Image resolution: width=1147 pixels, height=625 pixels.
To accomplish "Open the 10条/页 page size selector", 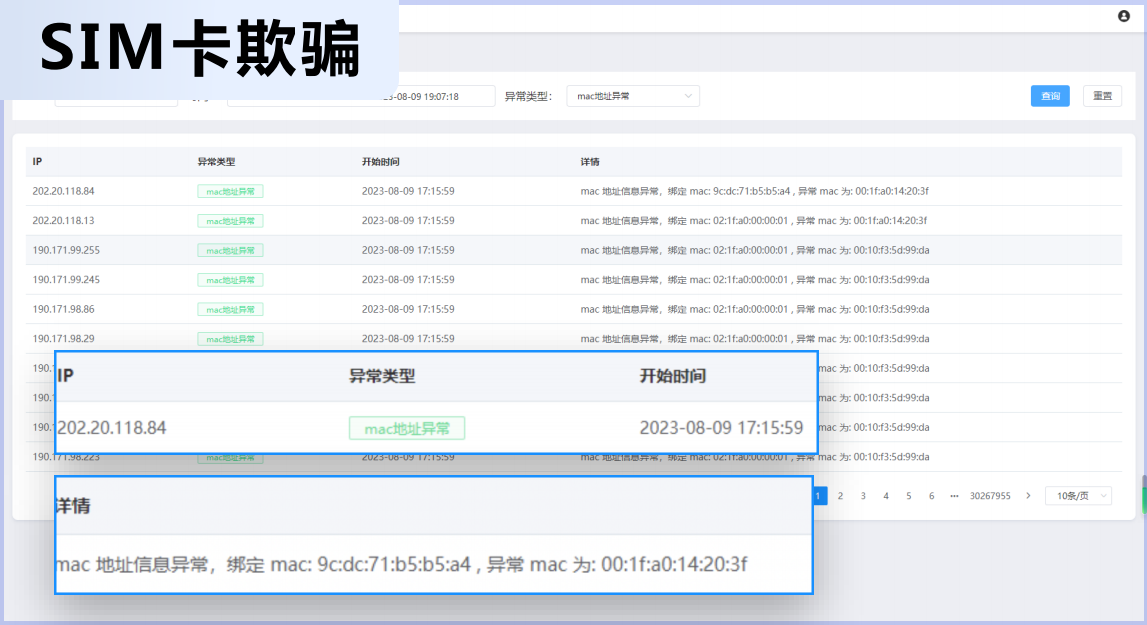I will click(1077, 496).
